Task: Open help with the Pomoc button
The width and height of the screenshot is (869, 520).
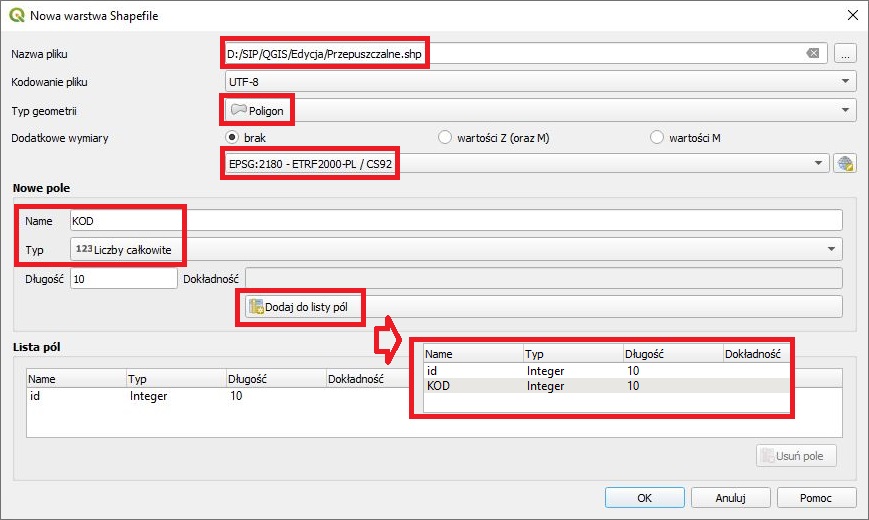Action: tap(817, 497)
